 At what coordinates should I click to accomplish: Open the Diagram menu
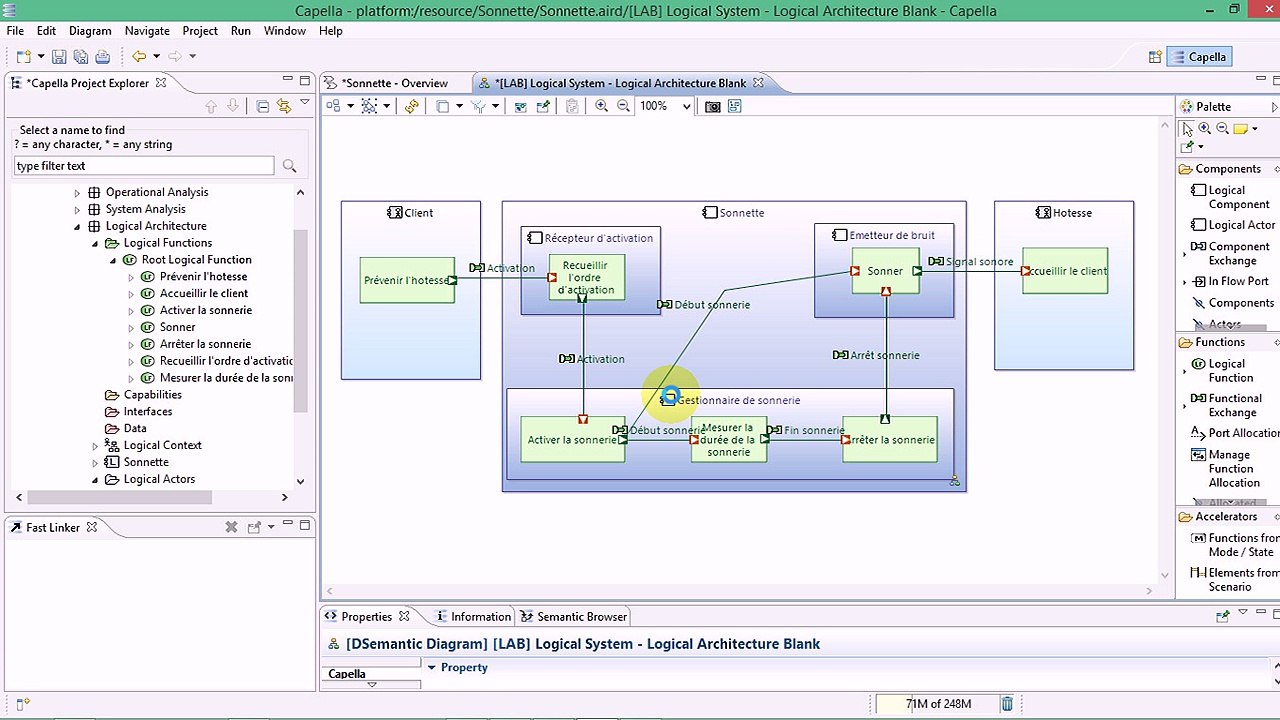coord(90,31)
